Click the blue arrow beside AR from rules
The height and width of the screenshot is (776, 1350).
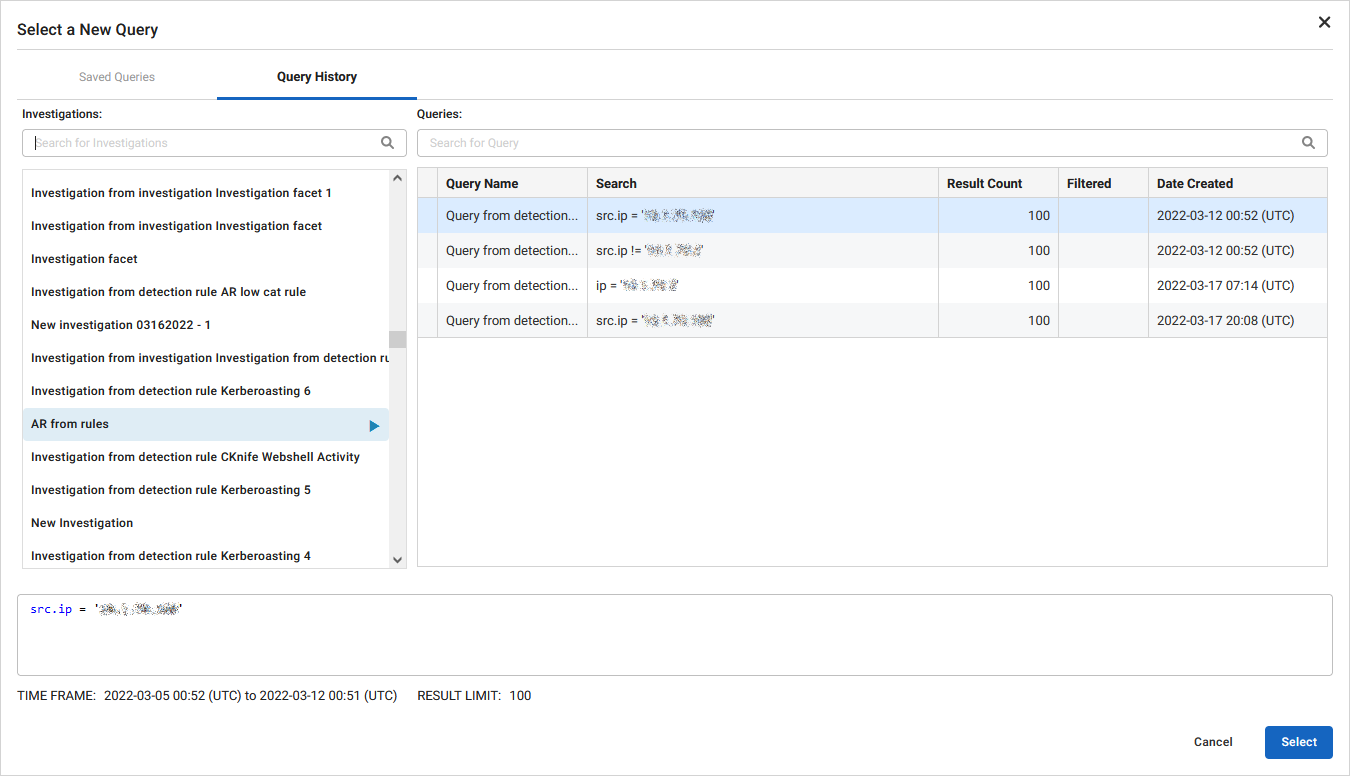(374, 424)
